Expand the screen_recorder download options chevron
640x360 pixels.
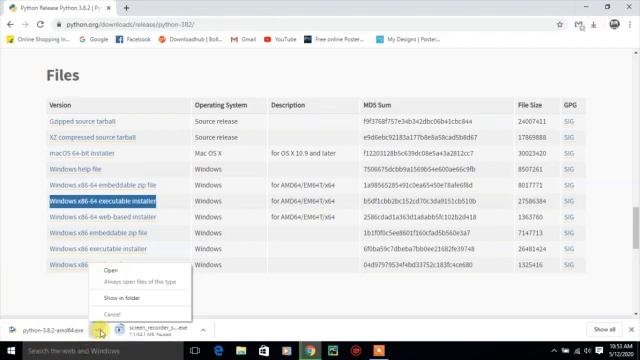203,330
